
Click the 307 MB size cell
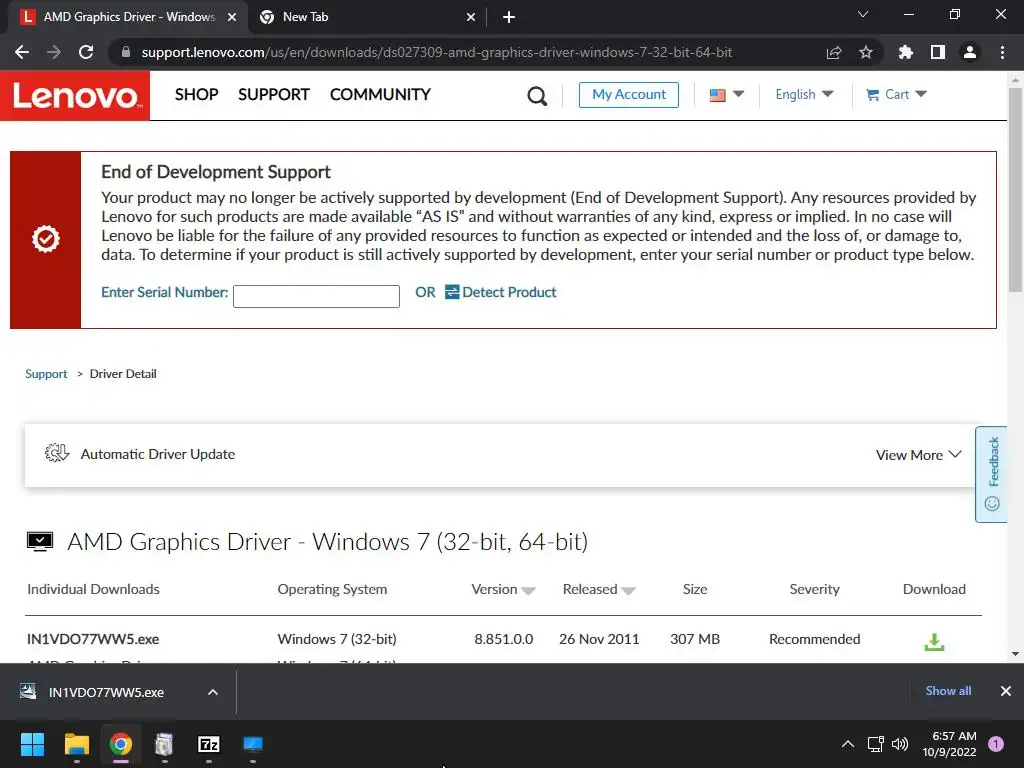tap(695, 639)
